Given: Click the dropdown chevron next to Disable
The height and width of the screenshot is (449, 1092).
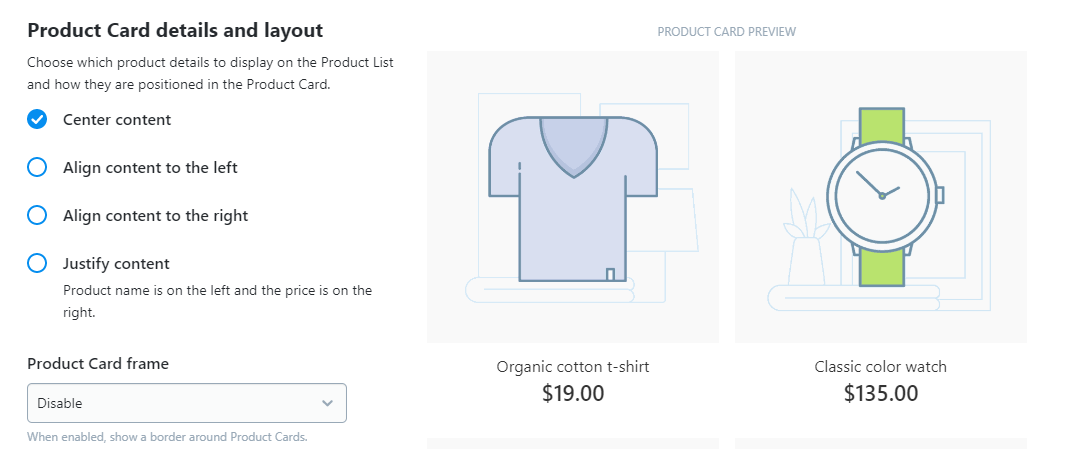Looking at the screenshot, I should [327, 403].
